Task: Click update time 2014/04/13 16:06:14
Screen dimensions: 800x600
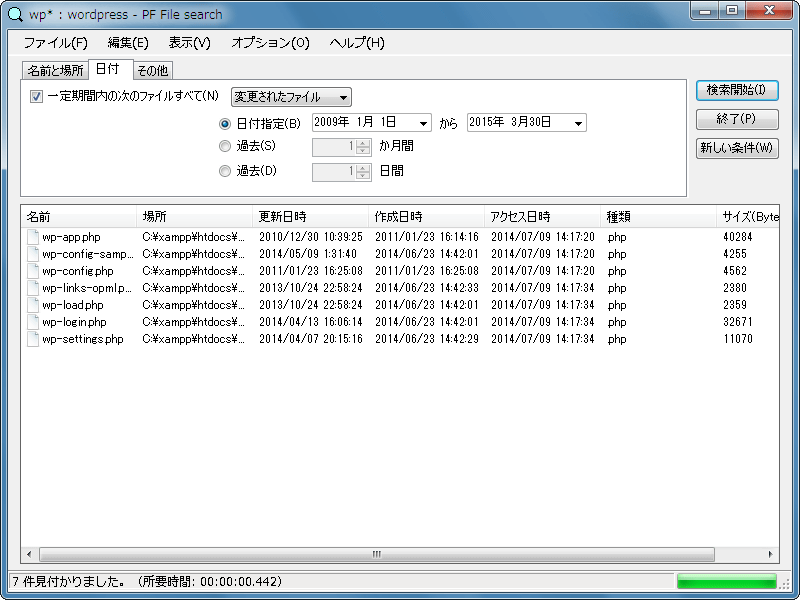Action: 311,322
